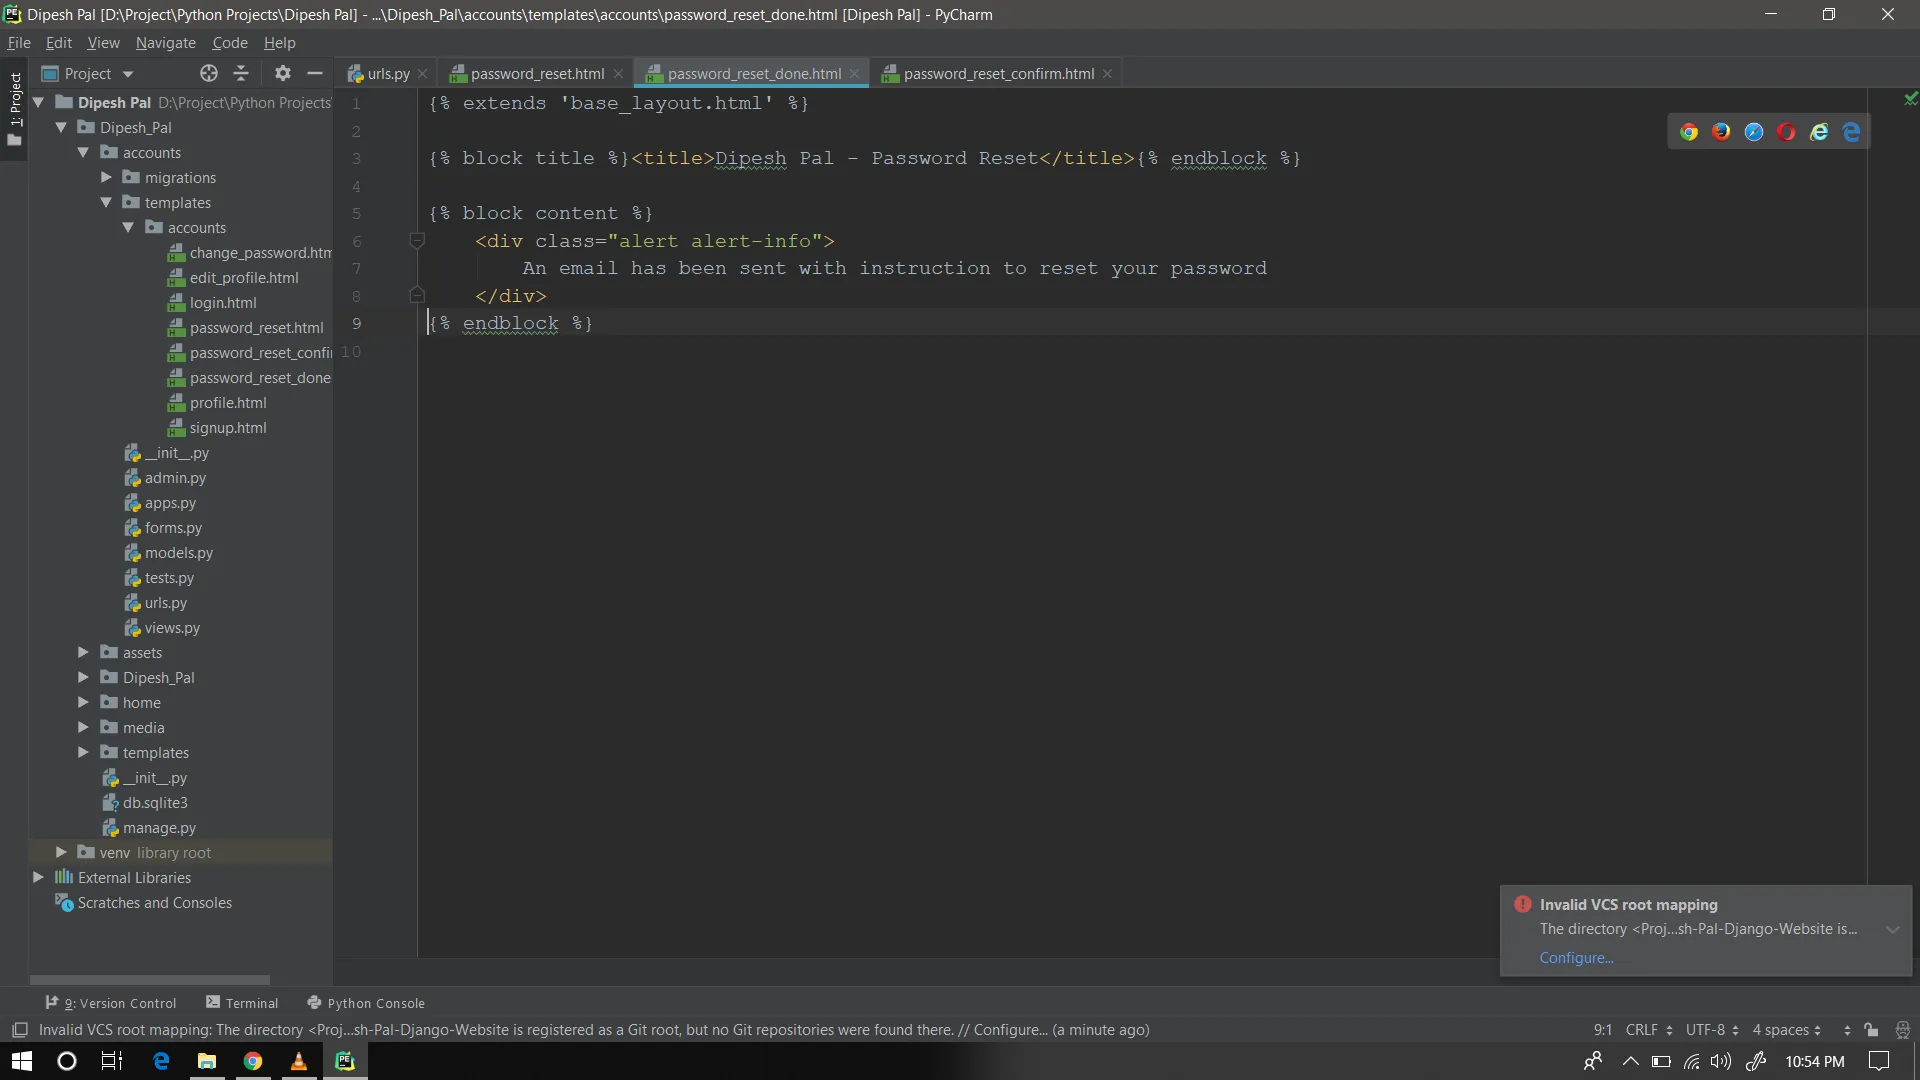Viewport: 1920px width, 1080px height.
Task: Expand the migrations folder
Action: [x=106, y=177]
